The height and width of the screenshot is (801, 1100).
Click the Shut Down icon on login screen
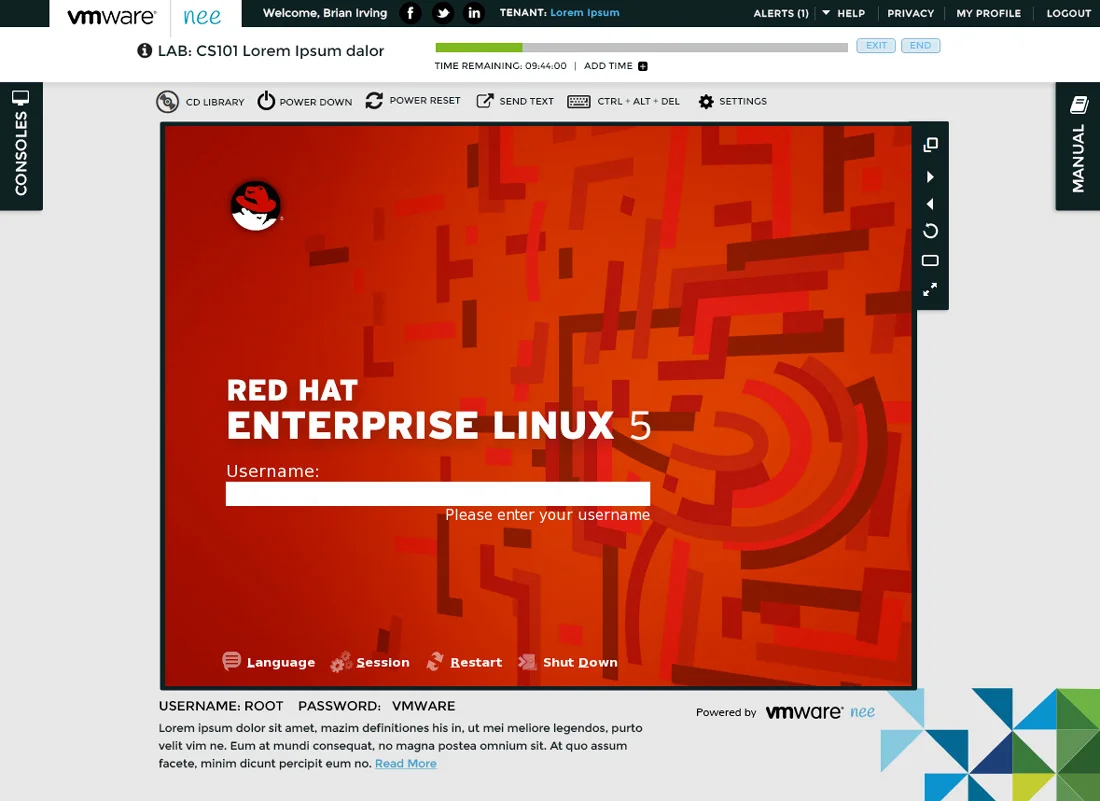[527, 661]
